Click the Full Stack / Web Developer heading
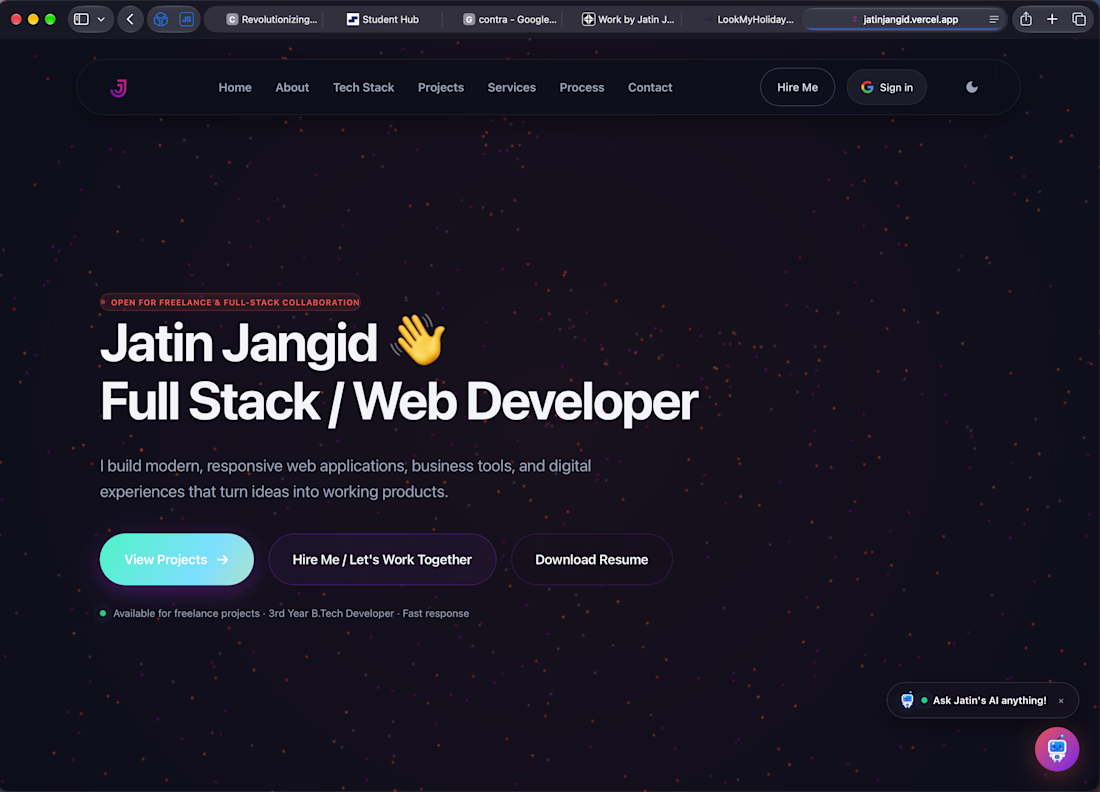The width and height of the screenshot is (1100, 792). 399,402
